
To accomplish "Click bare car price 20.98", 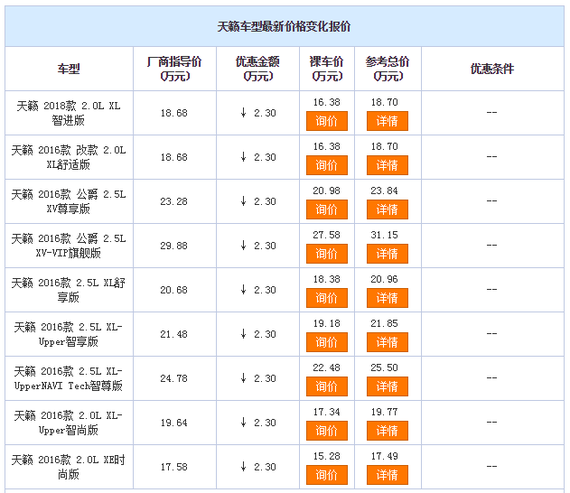I will coord(326,191).
